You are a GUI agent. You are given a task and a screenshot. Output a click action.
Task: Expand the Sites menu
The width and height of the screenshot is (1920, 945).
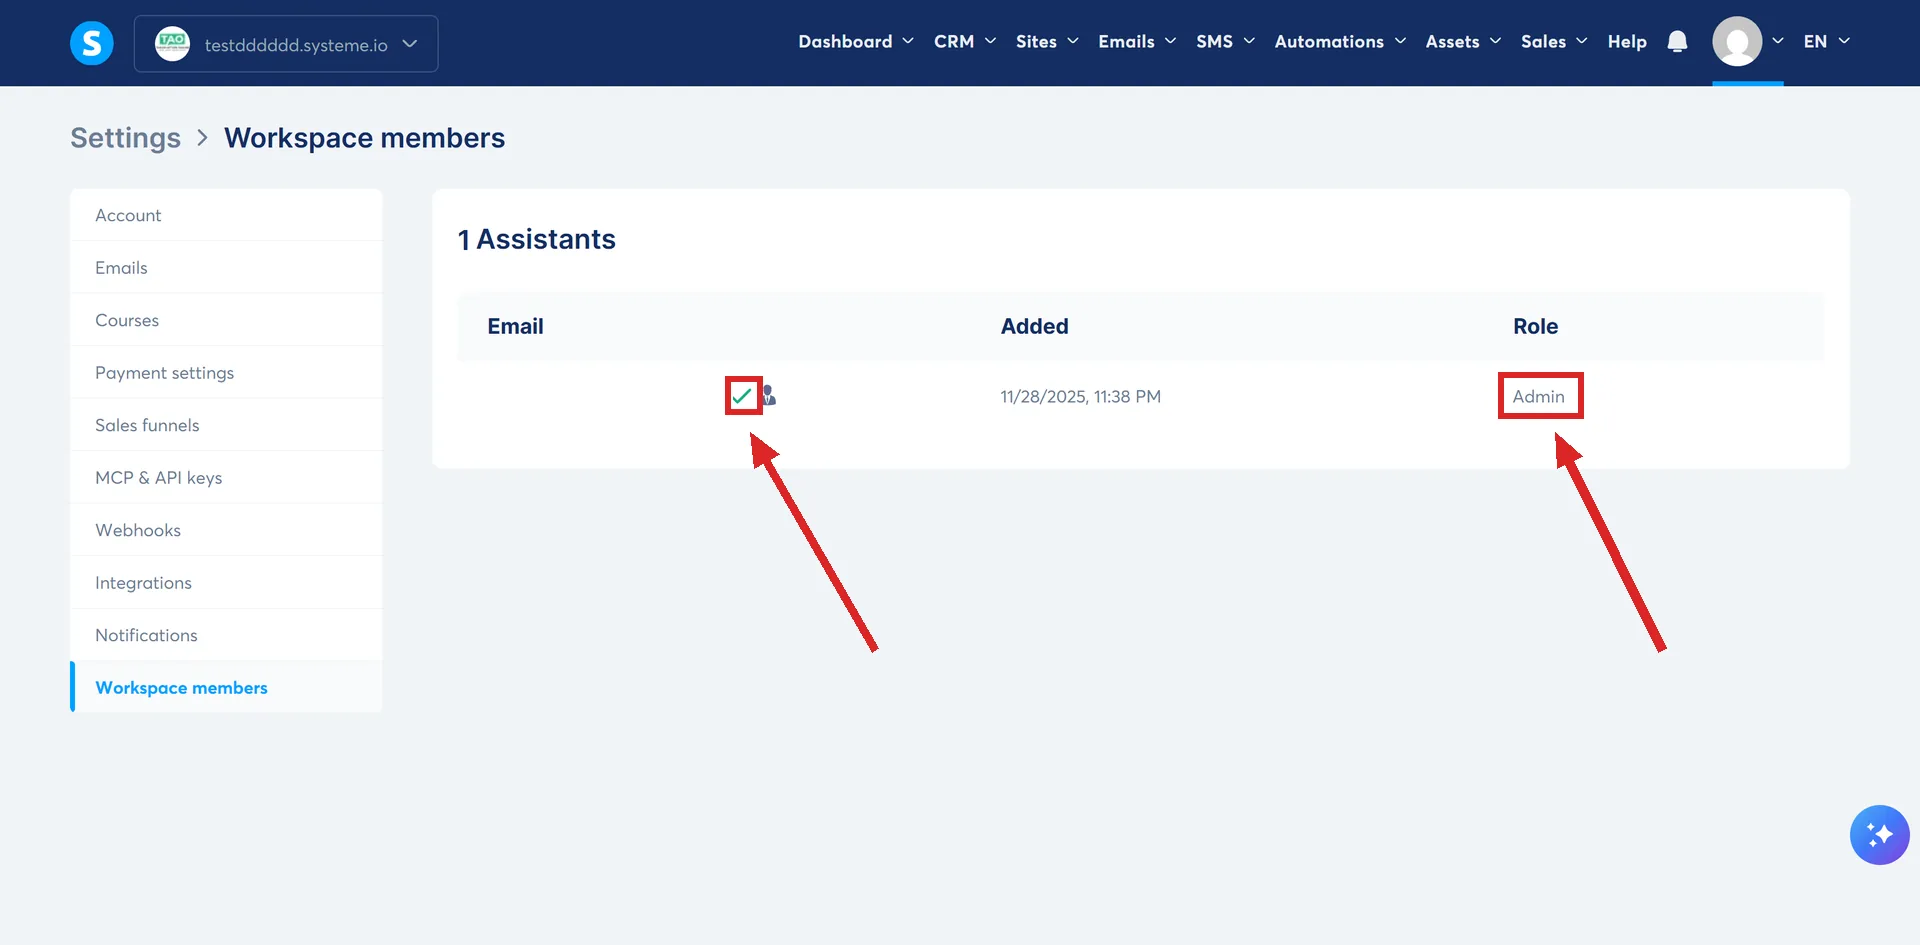coord(1047,41)
